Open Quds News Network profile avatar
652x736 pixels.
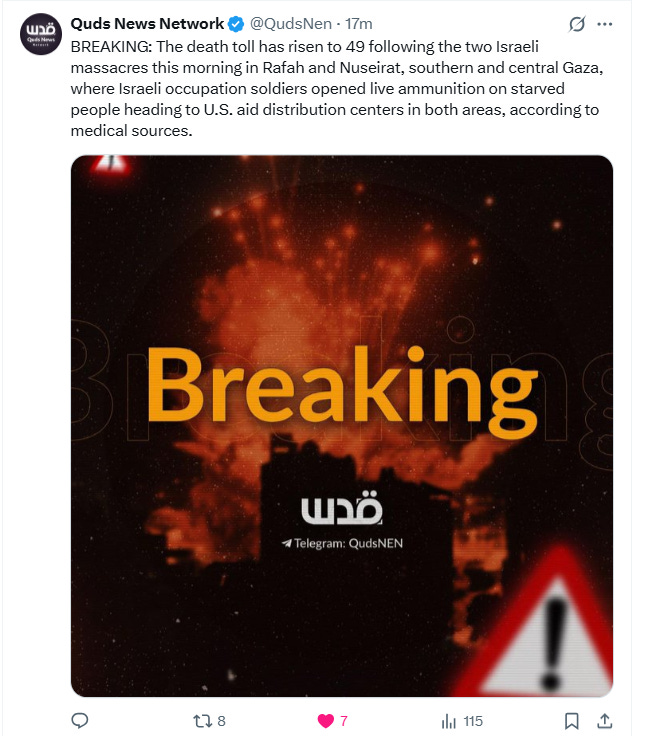point(41,34)
